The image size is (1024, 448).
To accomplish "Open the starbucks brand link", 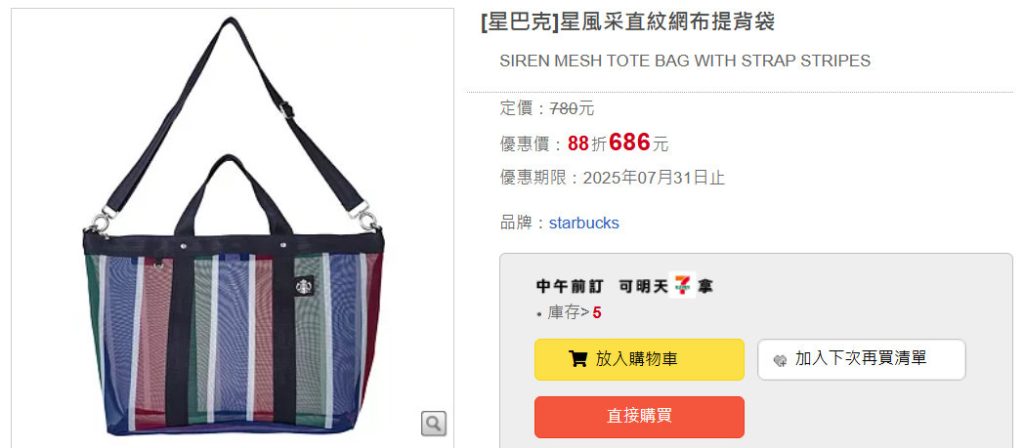I will tap(584, 223).
